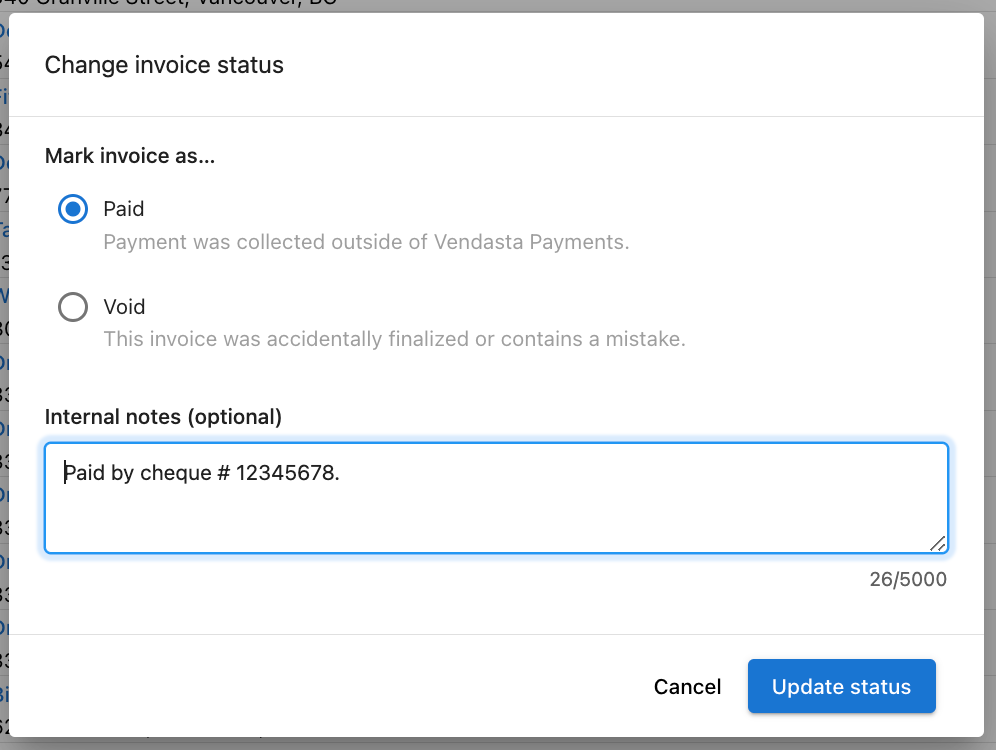Click the notes field resize handle
This screenshot has width=996, height=750.
[x=938, y=543]
